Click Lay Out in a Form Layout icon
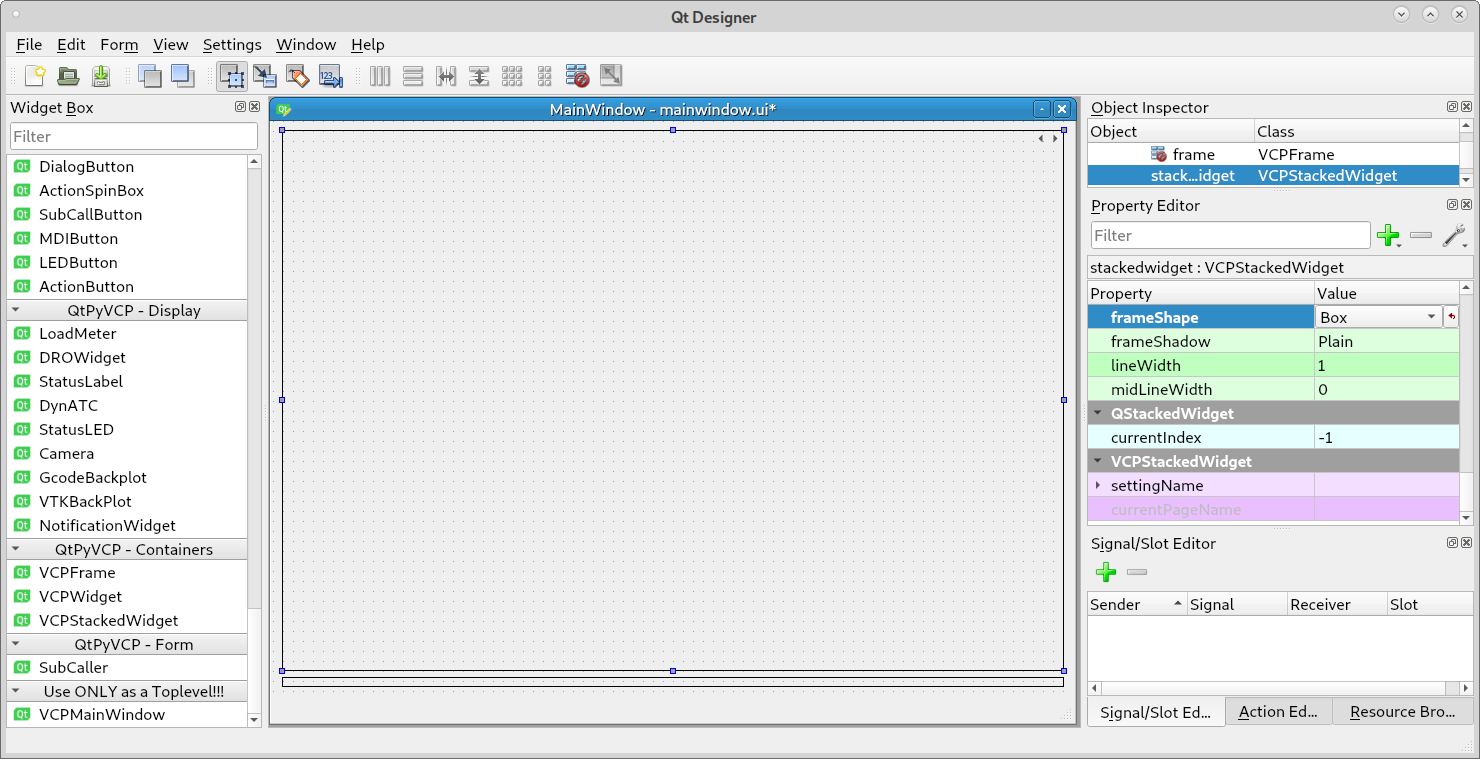The height and width of the screenshot is (759, 1480). pyautogui.click(x=545, y=75)
